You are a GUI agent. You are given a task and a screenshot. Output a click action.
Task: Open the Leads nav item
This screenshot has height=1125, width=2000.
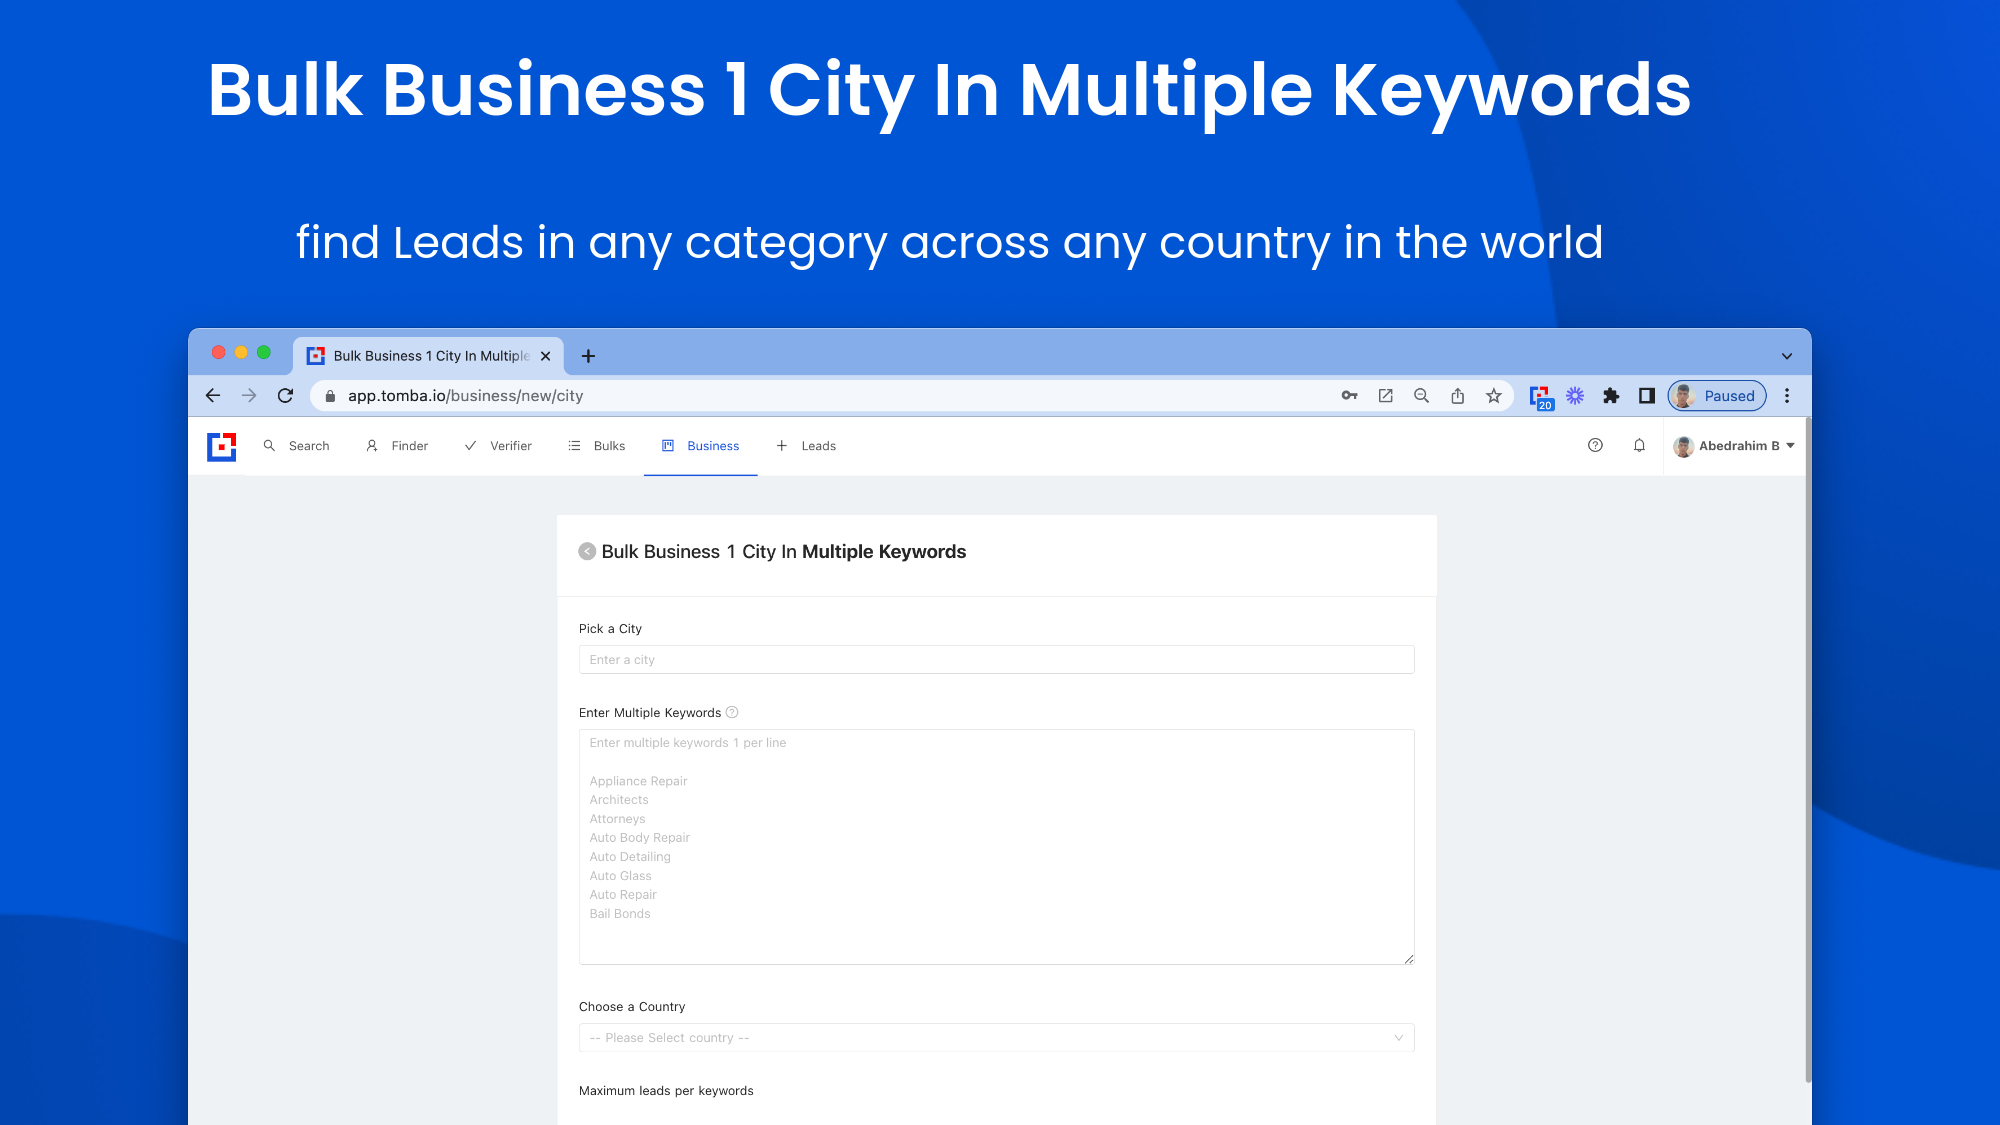coord(806,446)
